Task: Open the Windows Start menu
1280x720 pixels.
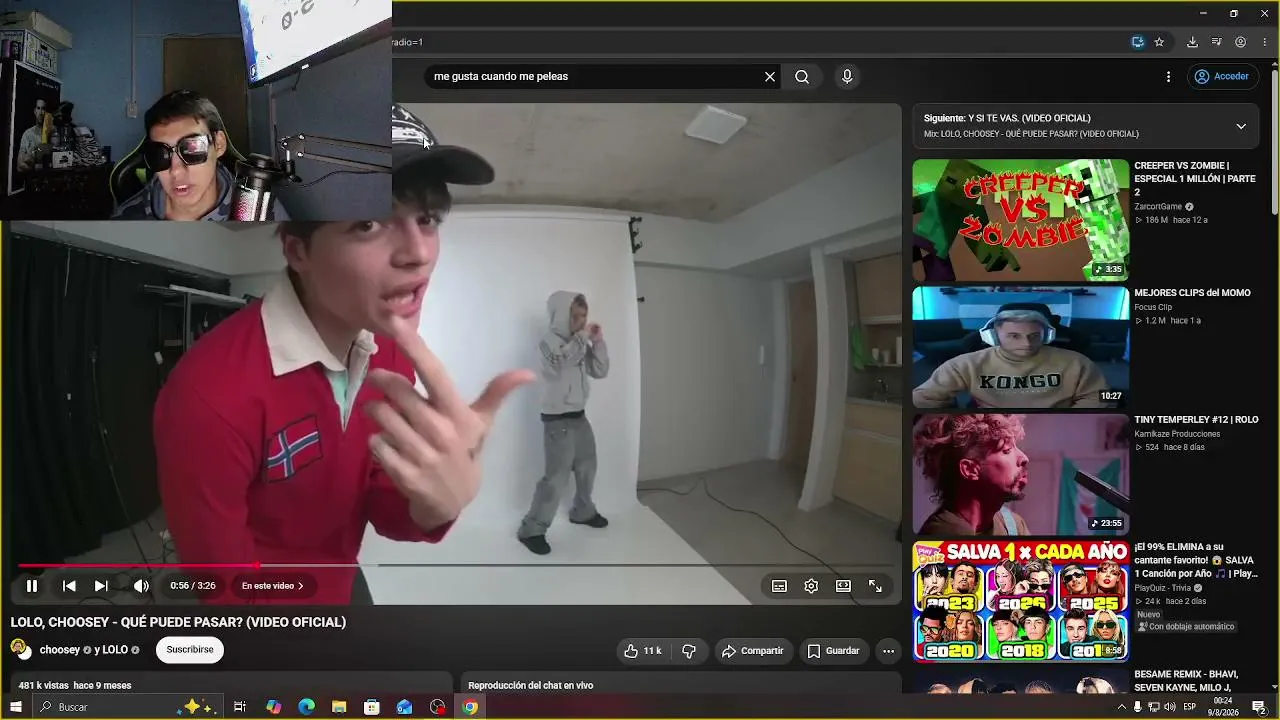Action: pyautogui.click(x=16, y=707)
